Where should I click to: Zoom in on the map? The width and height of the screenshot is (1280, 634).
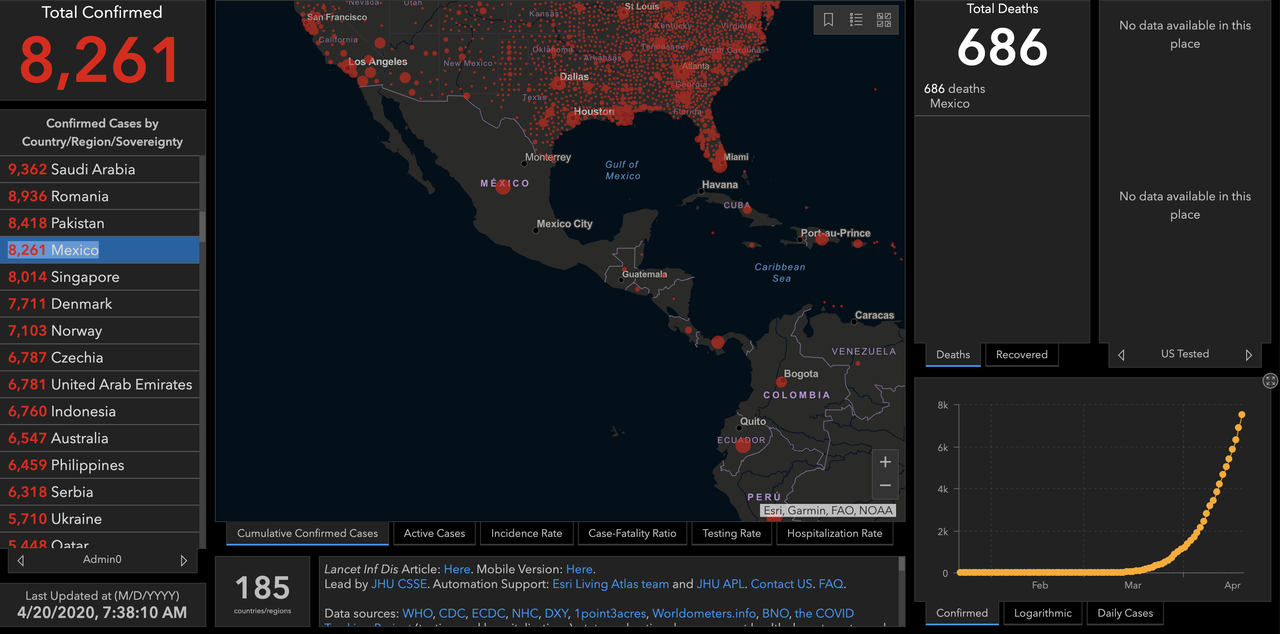click(884, 462)
